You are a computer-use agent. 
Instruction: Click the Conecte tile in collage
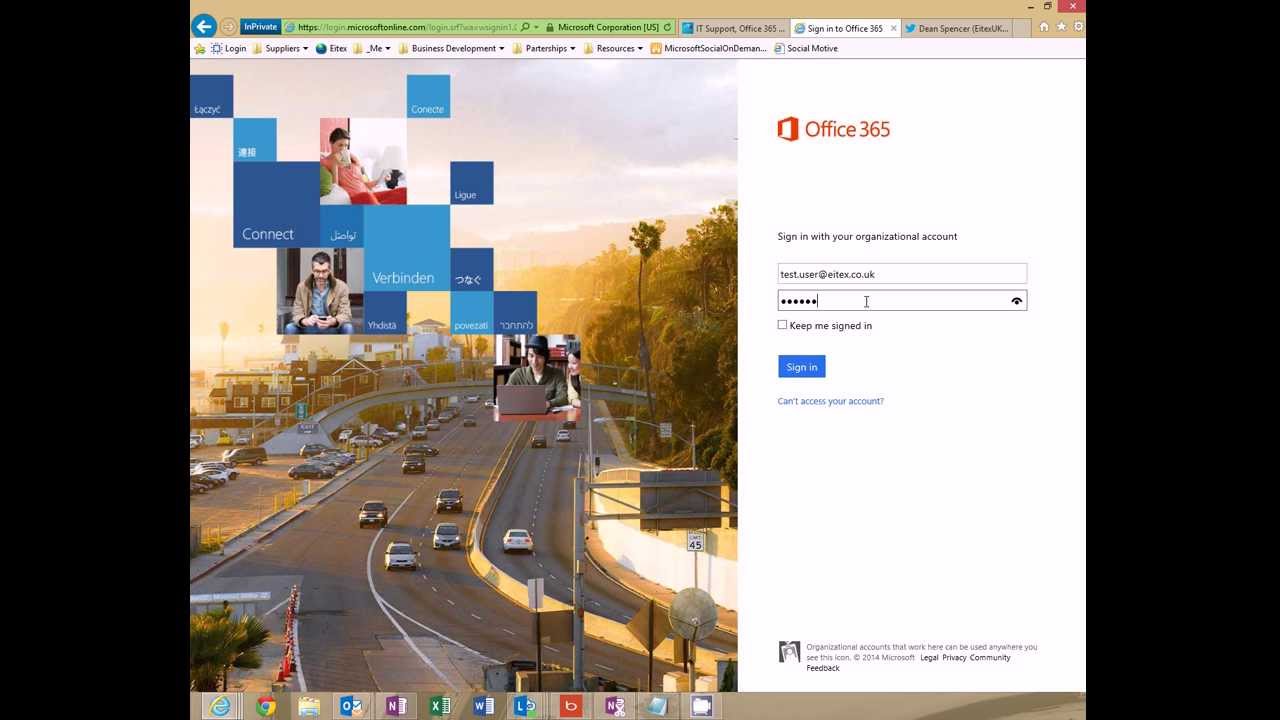tap(428, 96)
